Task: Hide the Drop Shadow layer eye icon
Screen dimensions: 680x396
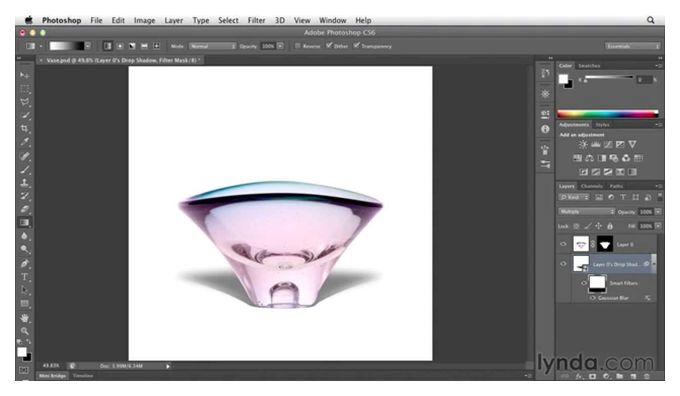Action: pyautogui.click(x=563, y=264)
